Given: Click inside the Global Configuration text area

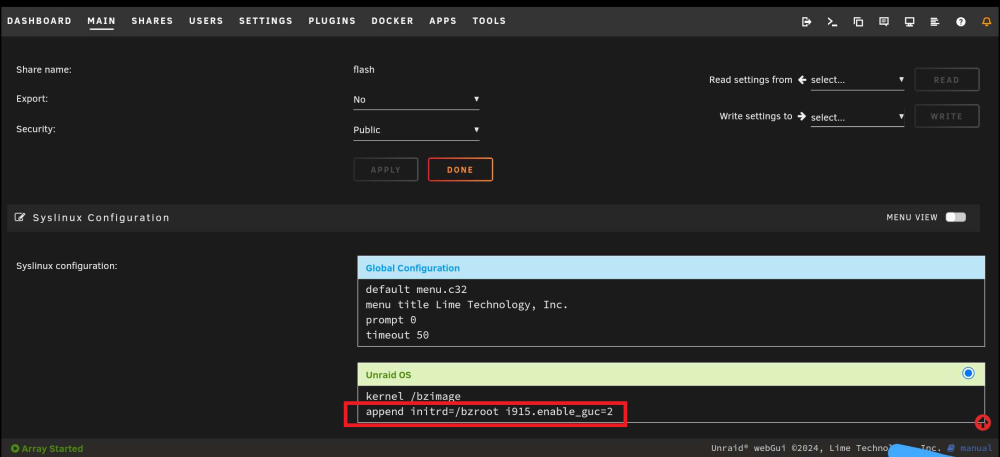Looking at the screenshot, I should [671, 312].
